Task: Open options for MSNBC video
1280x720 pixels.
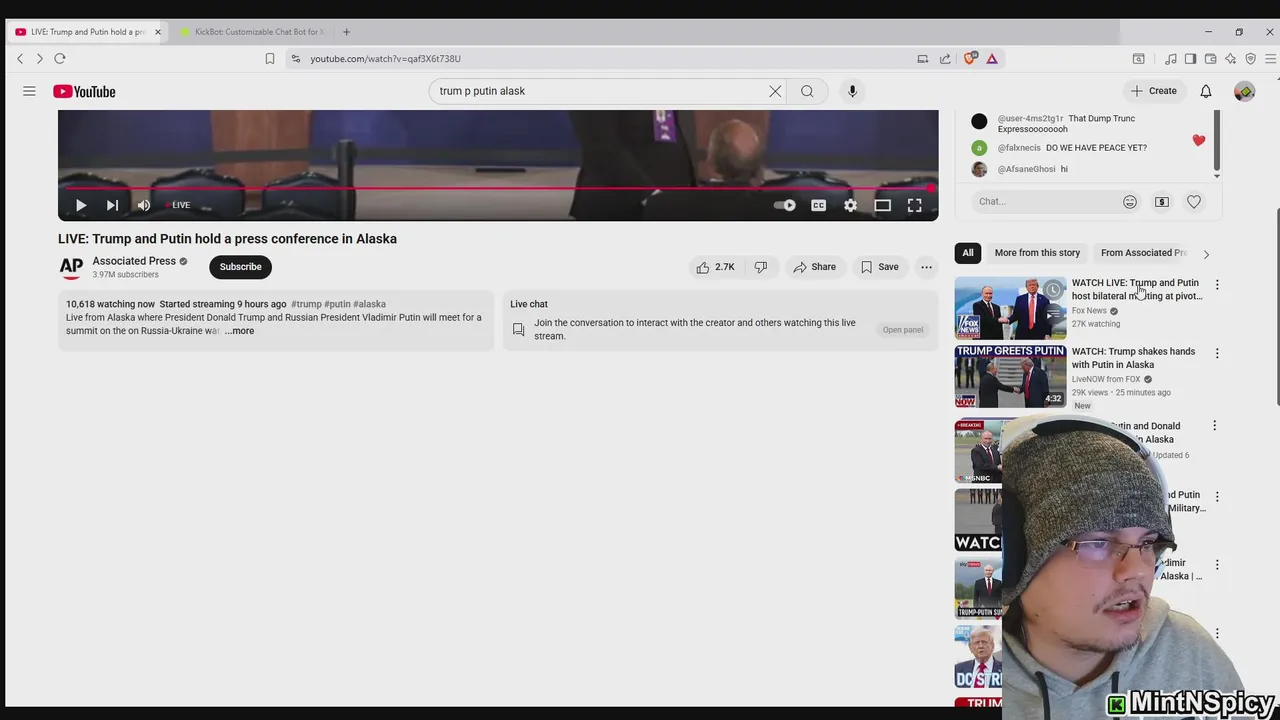Action: click(1215, 426)
